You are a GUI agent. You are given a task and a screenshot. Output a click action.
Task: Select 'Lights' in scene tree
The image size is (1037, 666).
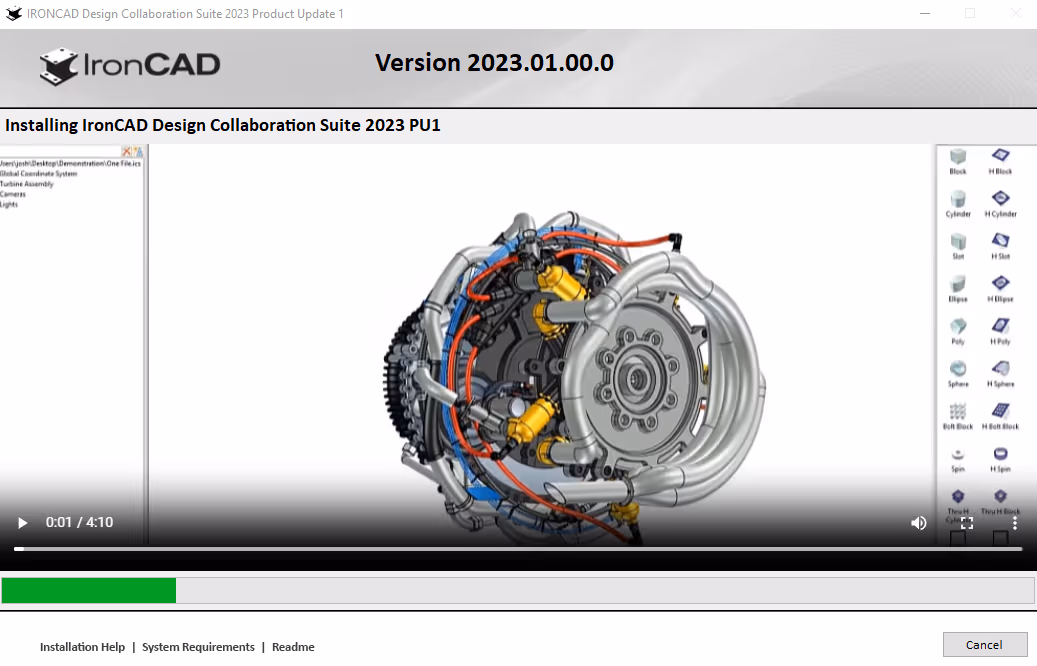point(9,204)
